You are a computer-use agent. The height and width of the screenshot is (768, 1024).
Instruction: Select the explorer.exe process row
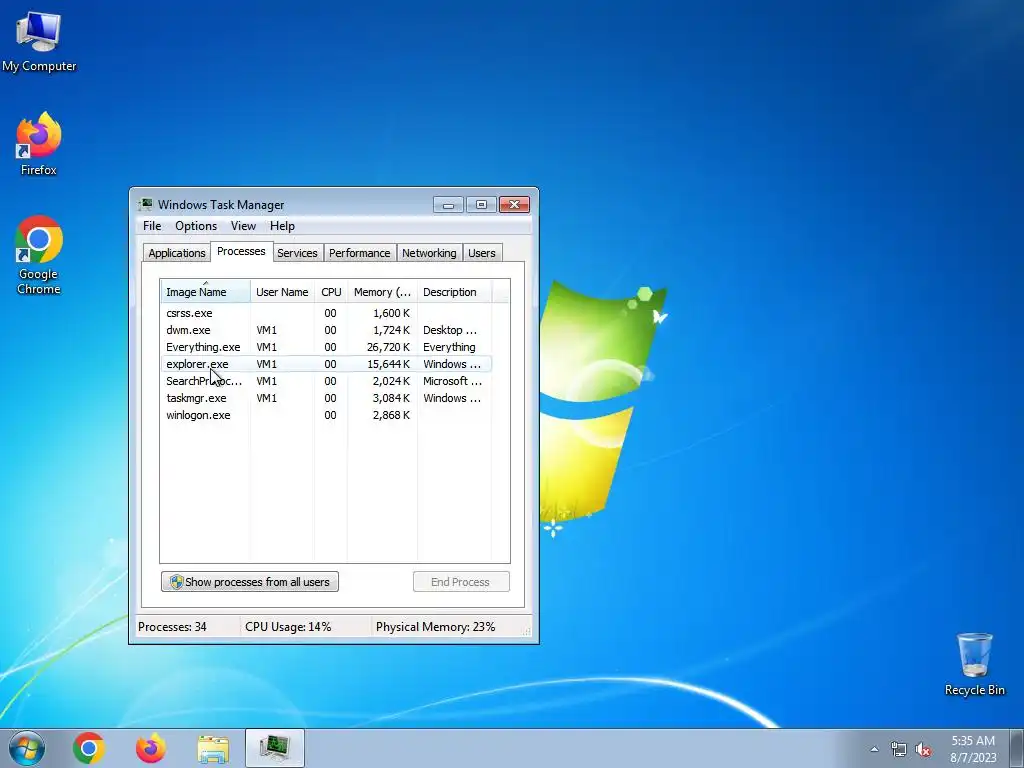pyautogui.click(x=326, y=364)
